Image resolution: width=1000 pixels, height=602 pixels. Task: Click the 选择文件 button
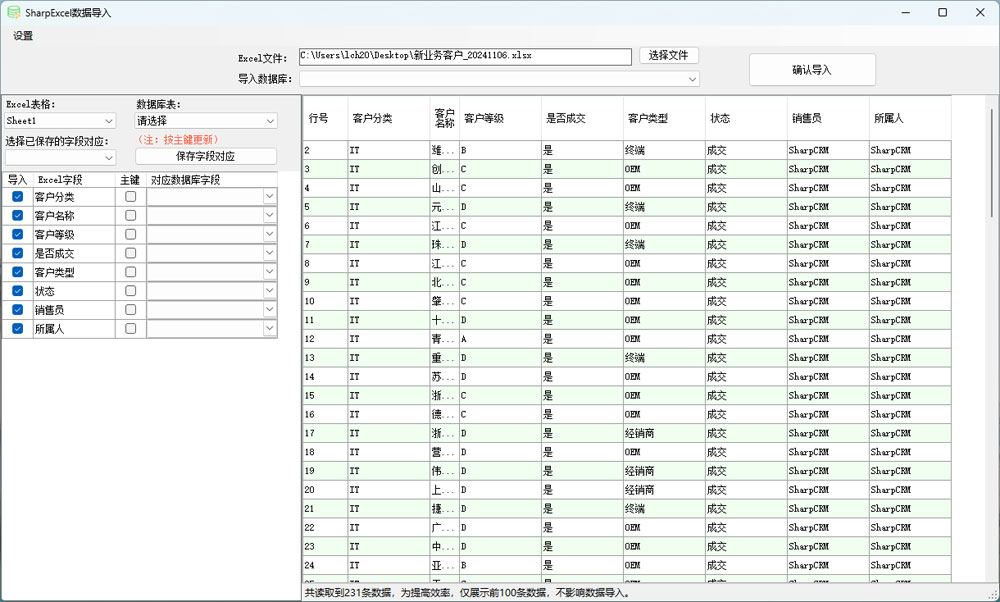tap(668, 56)
